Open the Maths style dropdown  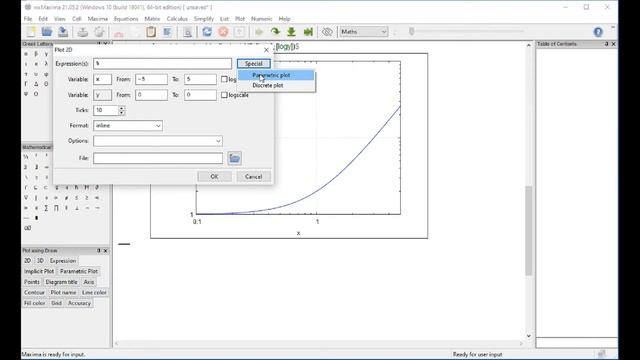[x=364, y=32]
